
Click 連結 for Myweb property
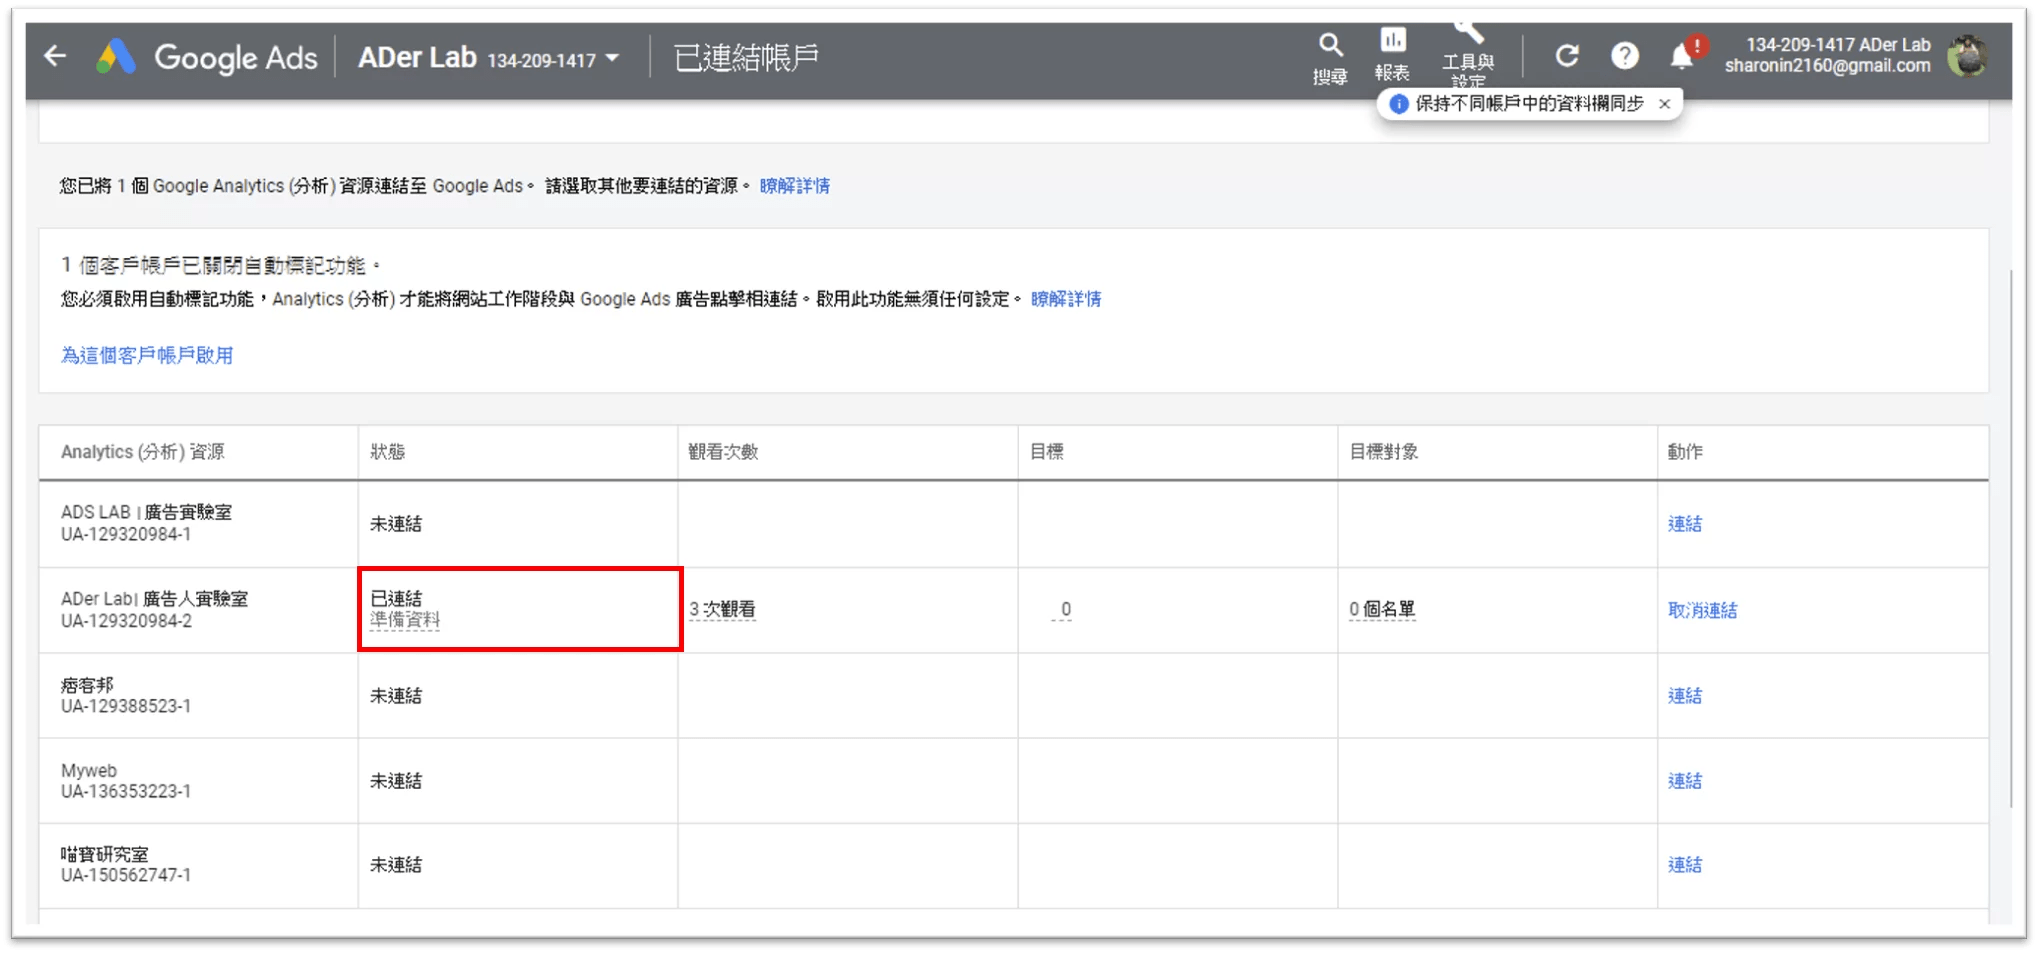(1685, 781)
